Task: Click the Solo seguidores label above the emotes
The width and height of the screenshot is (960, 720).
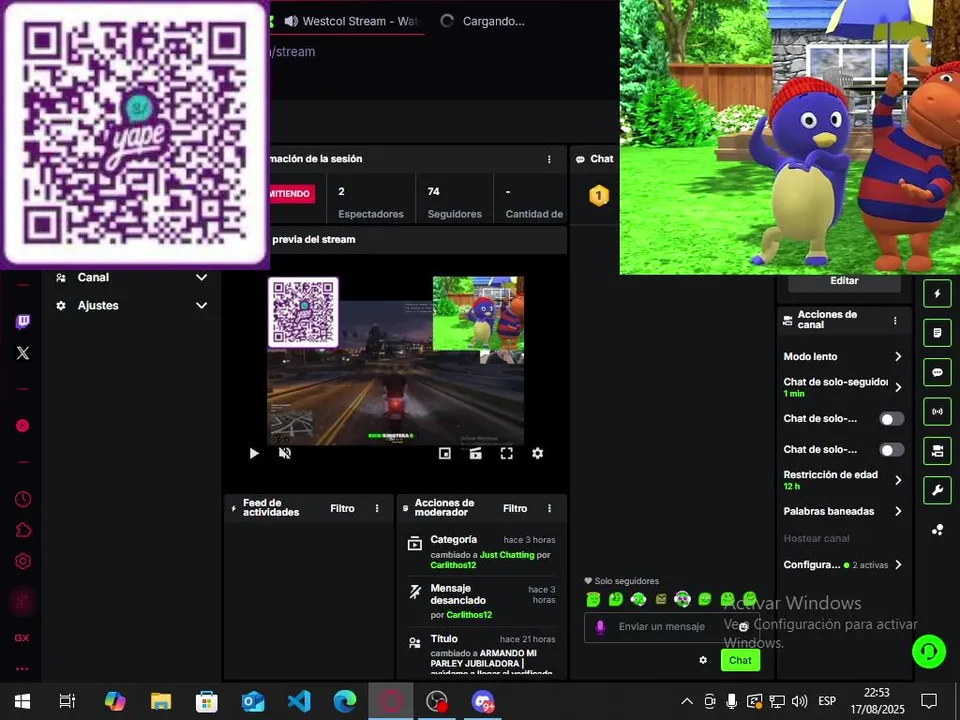Action: [x=621, y=580]
